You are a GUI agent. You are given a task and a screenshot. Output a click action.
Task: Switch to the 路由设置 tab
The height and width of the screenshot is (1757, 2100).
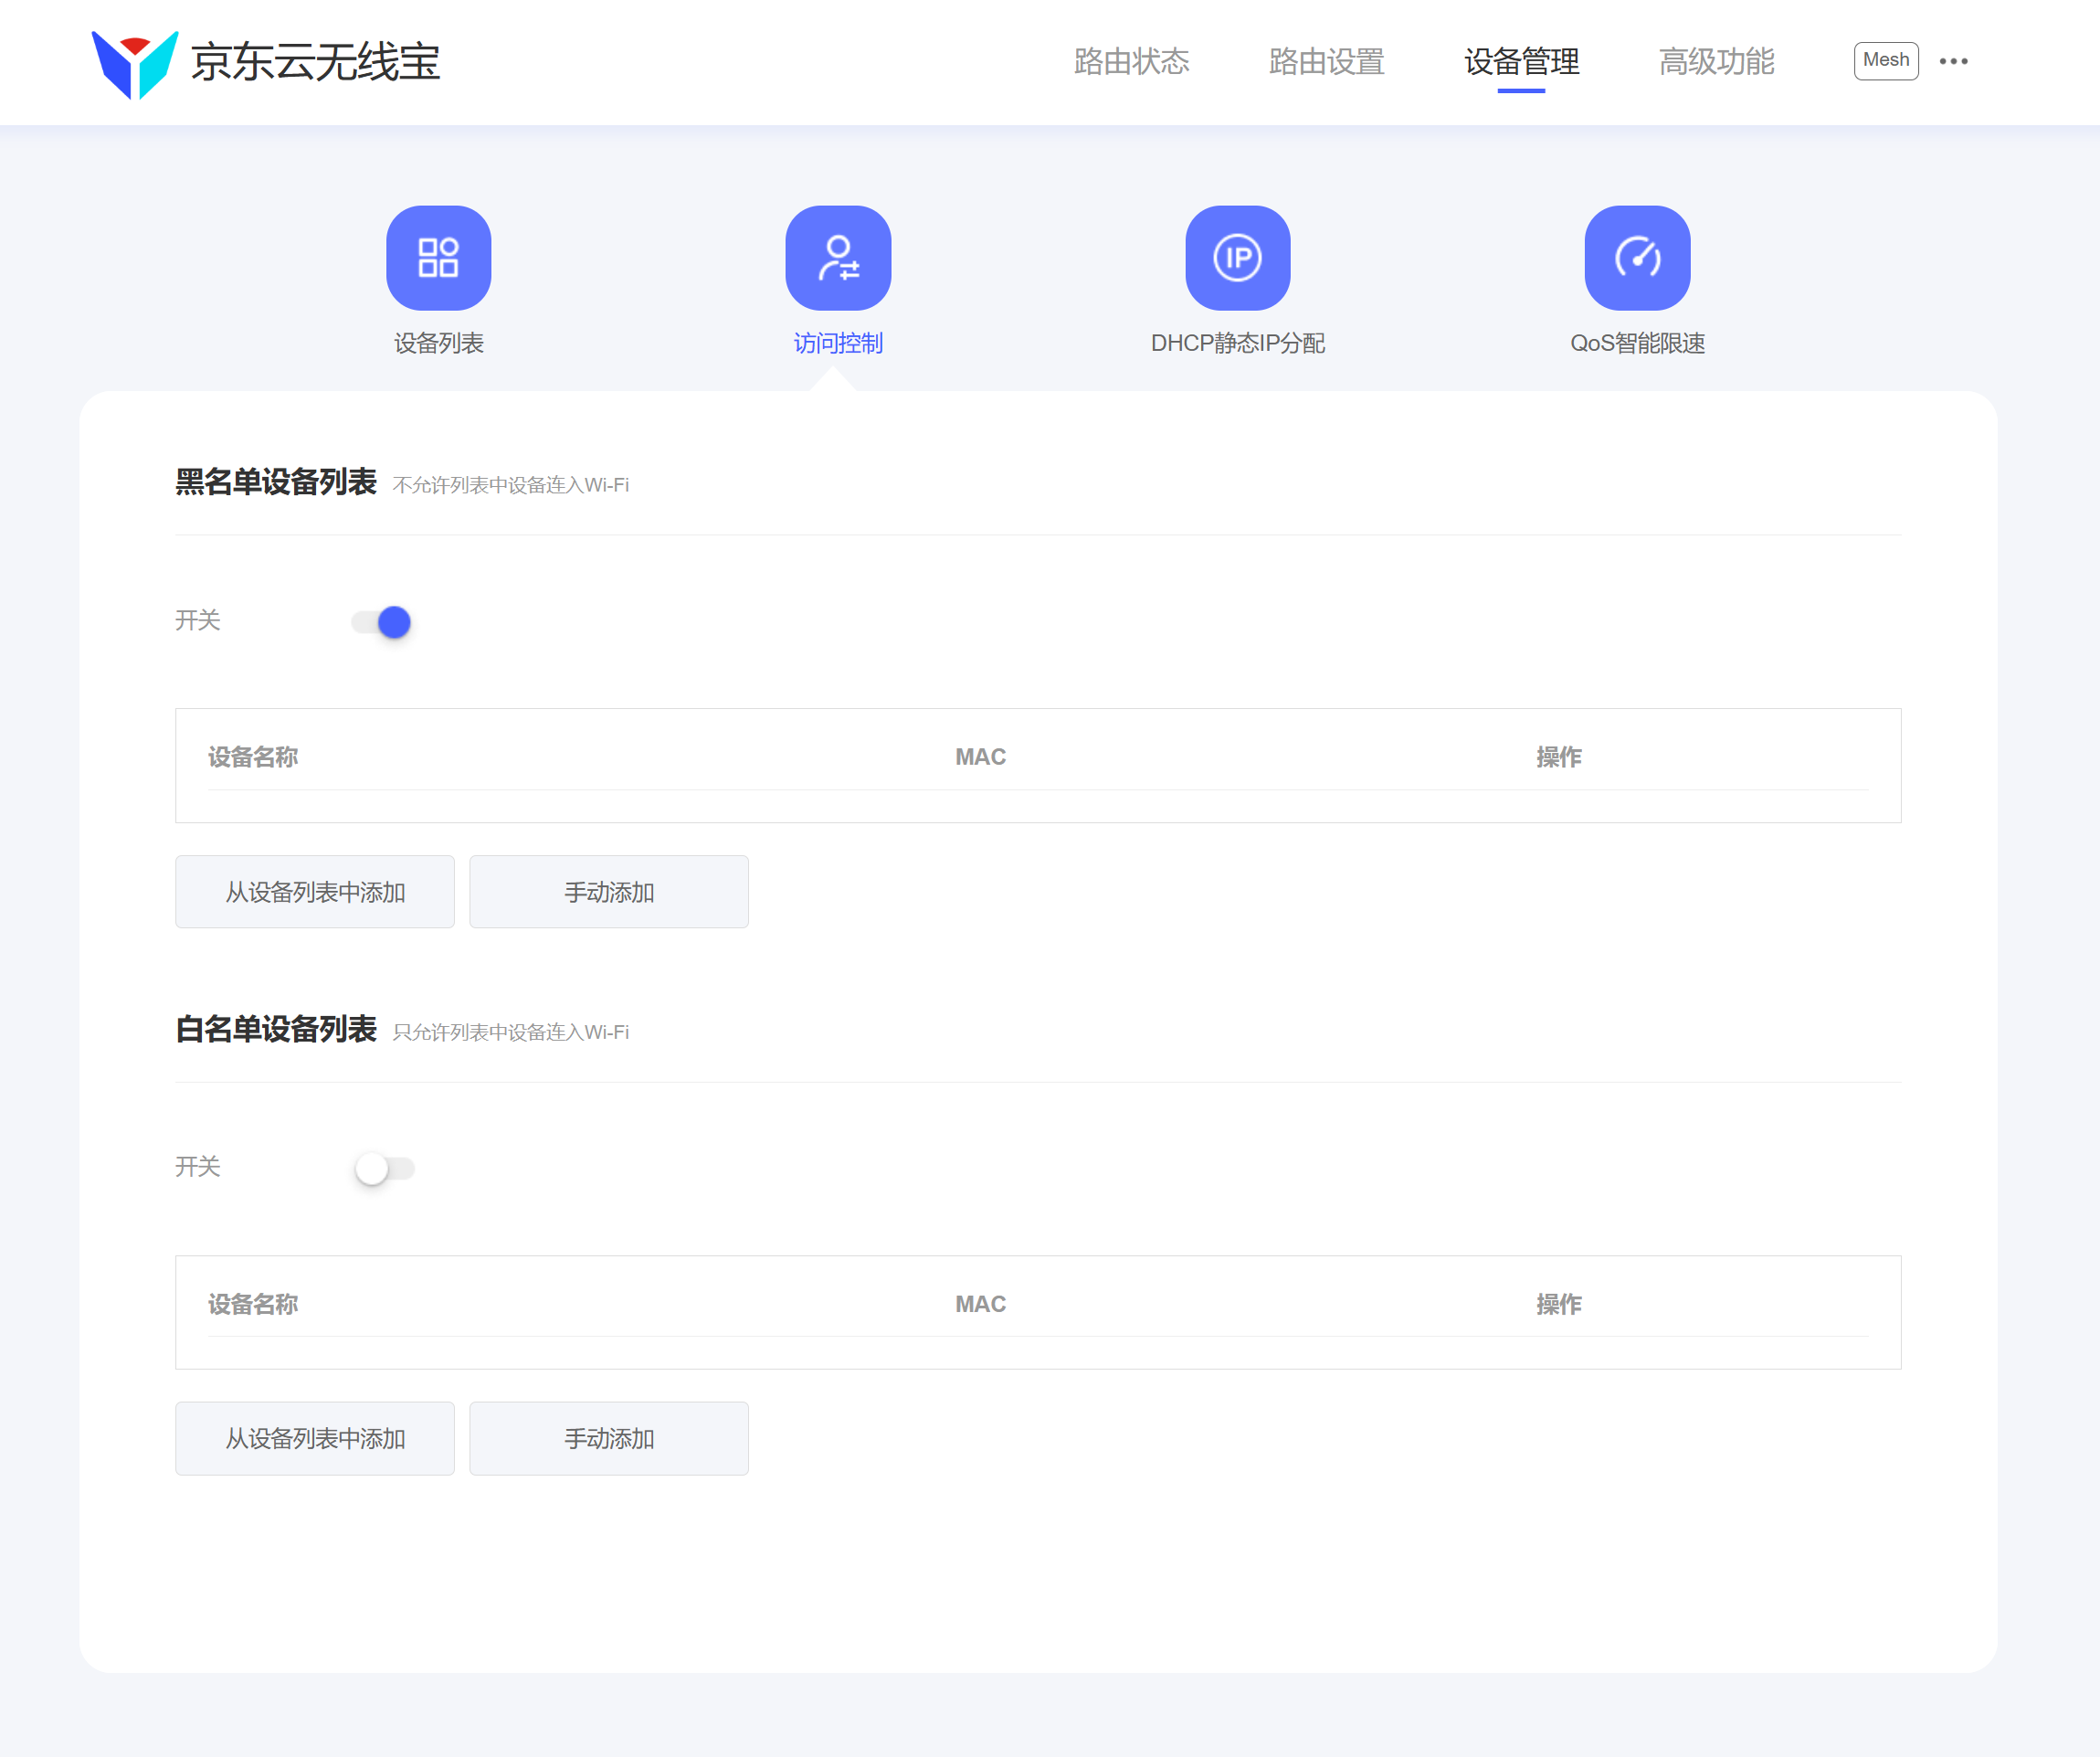pyautogui.click(x=1327, y=61)
